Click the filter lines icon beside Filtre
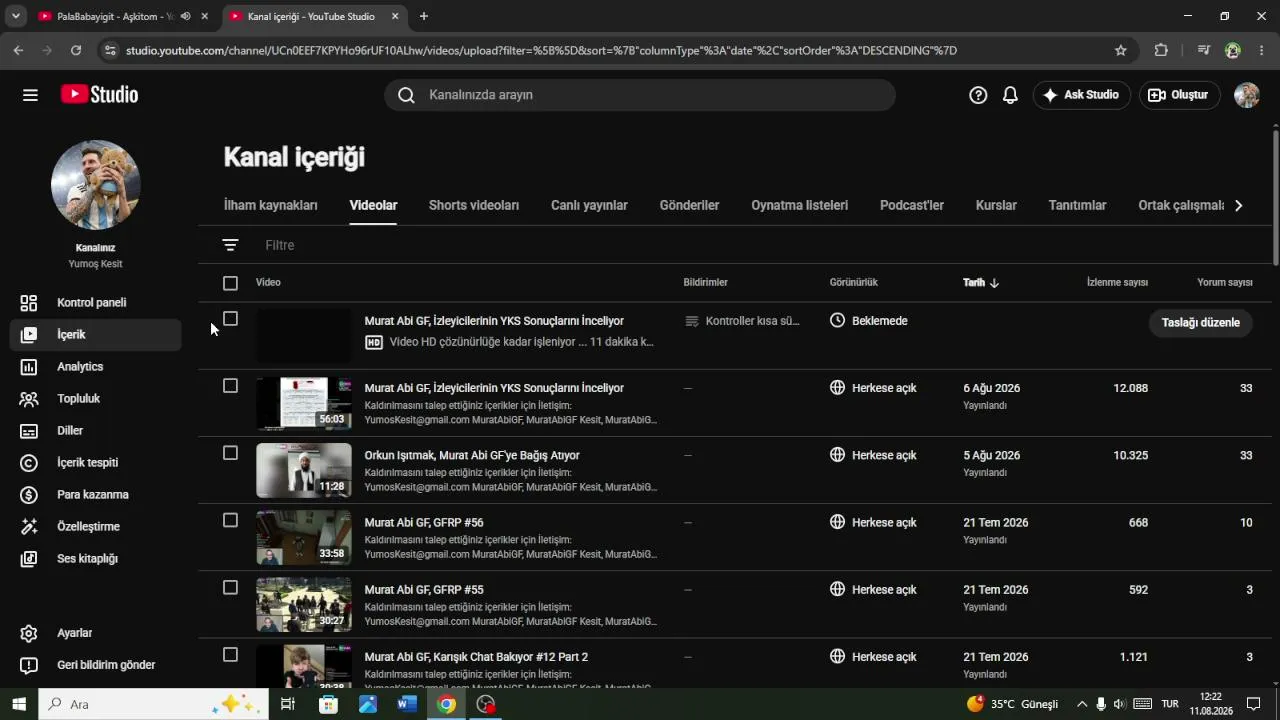This screenshot has height=720, width=1280. coord(230,245)
